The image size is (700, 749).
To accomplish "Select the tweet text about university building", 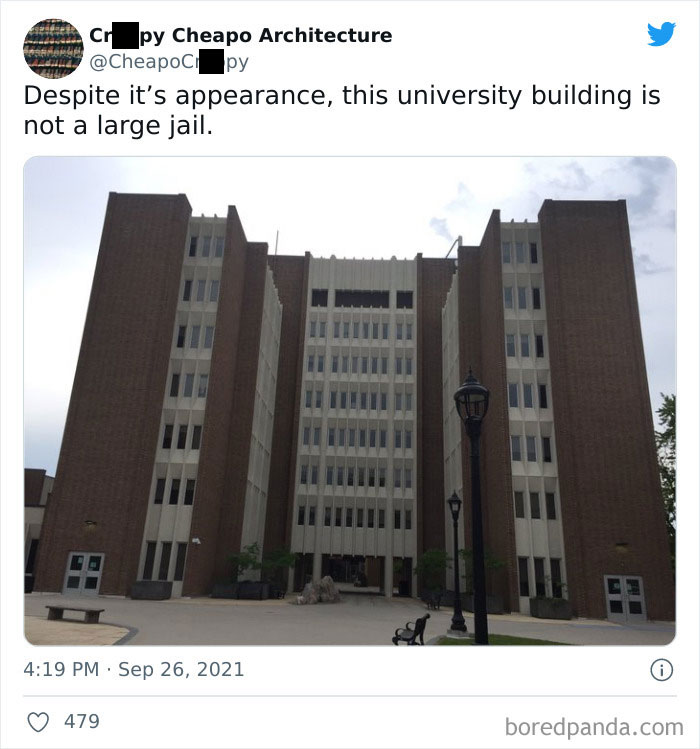I will [x=342, y=110].
